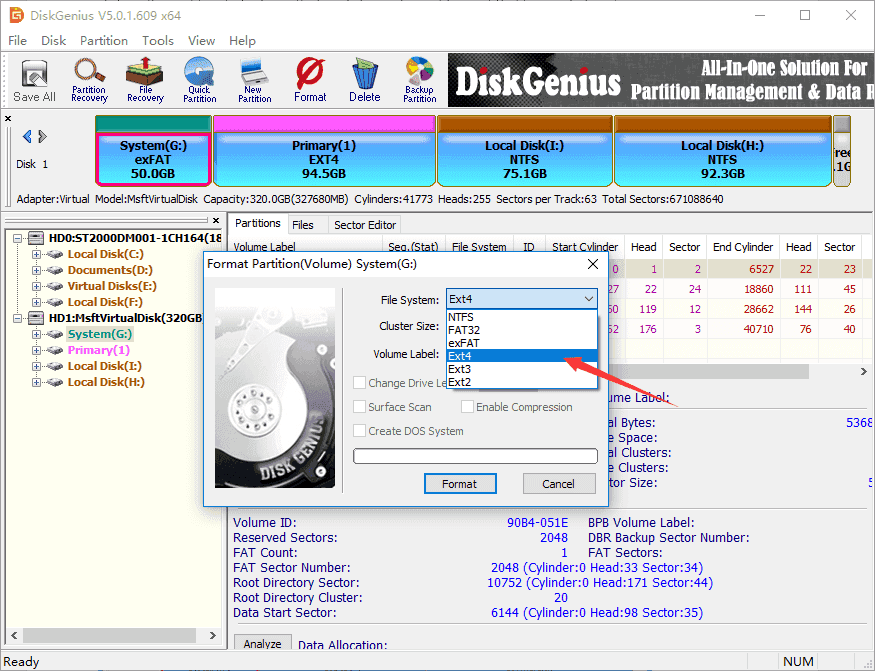Expand the Local Disk(C:) tree node

point(37,254)
